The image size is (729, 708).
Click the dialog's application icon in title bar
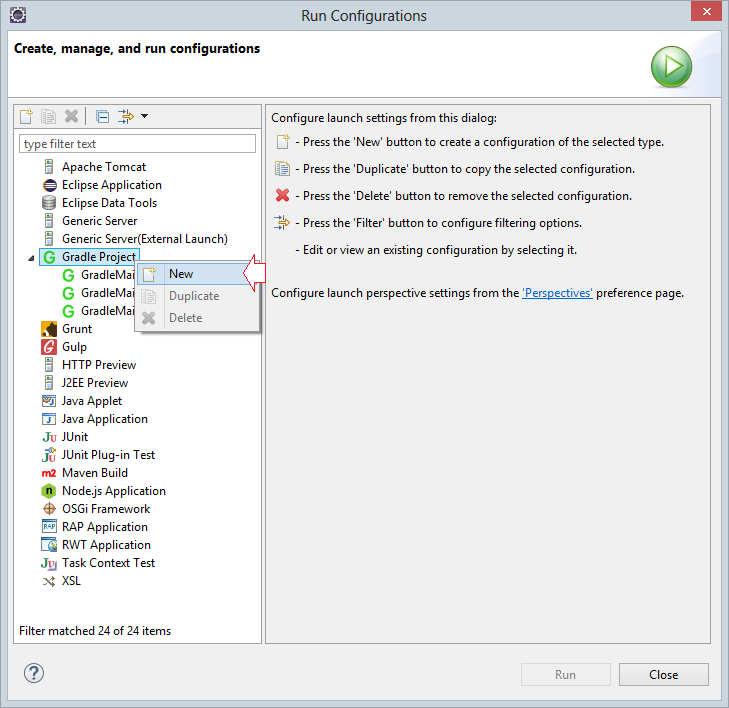(x=18, y=15)
